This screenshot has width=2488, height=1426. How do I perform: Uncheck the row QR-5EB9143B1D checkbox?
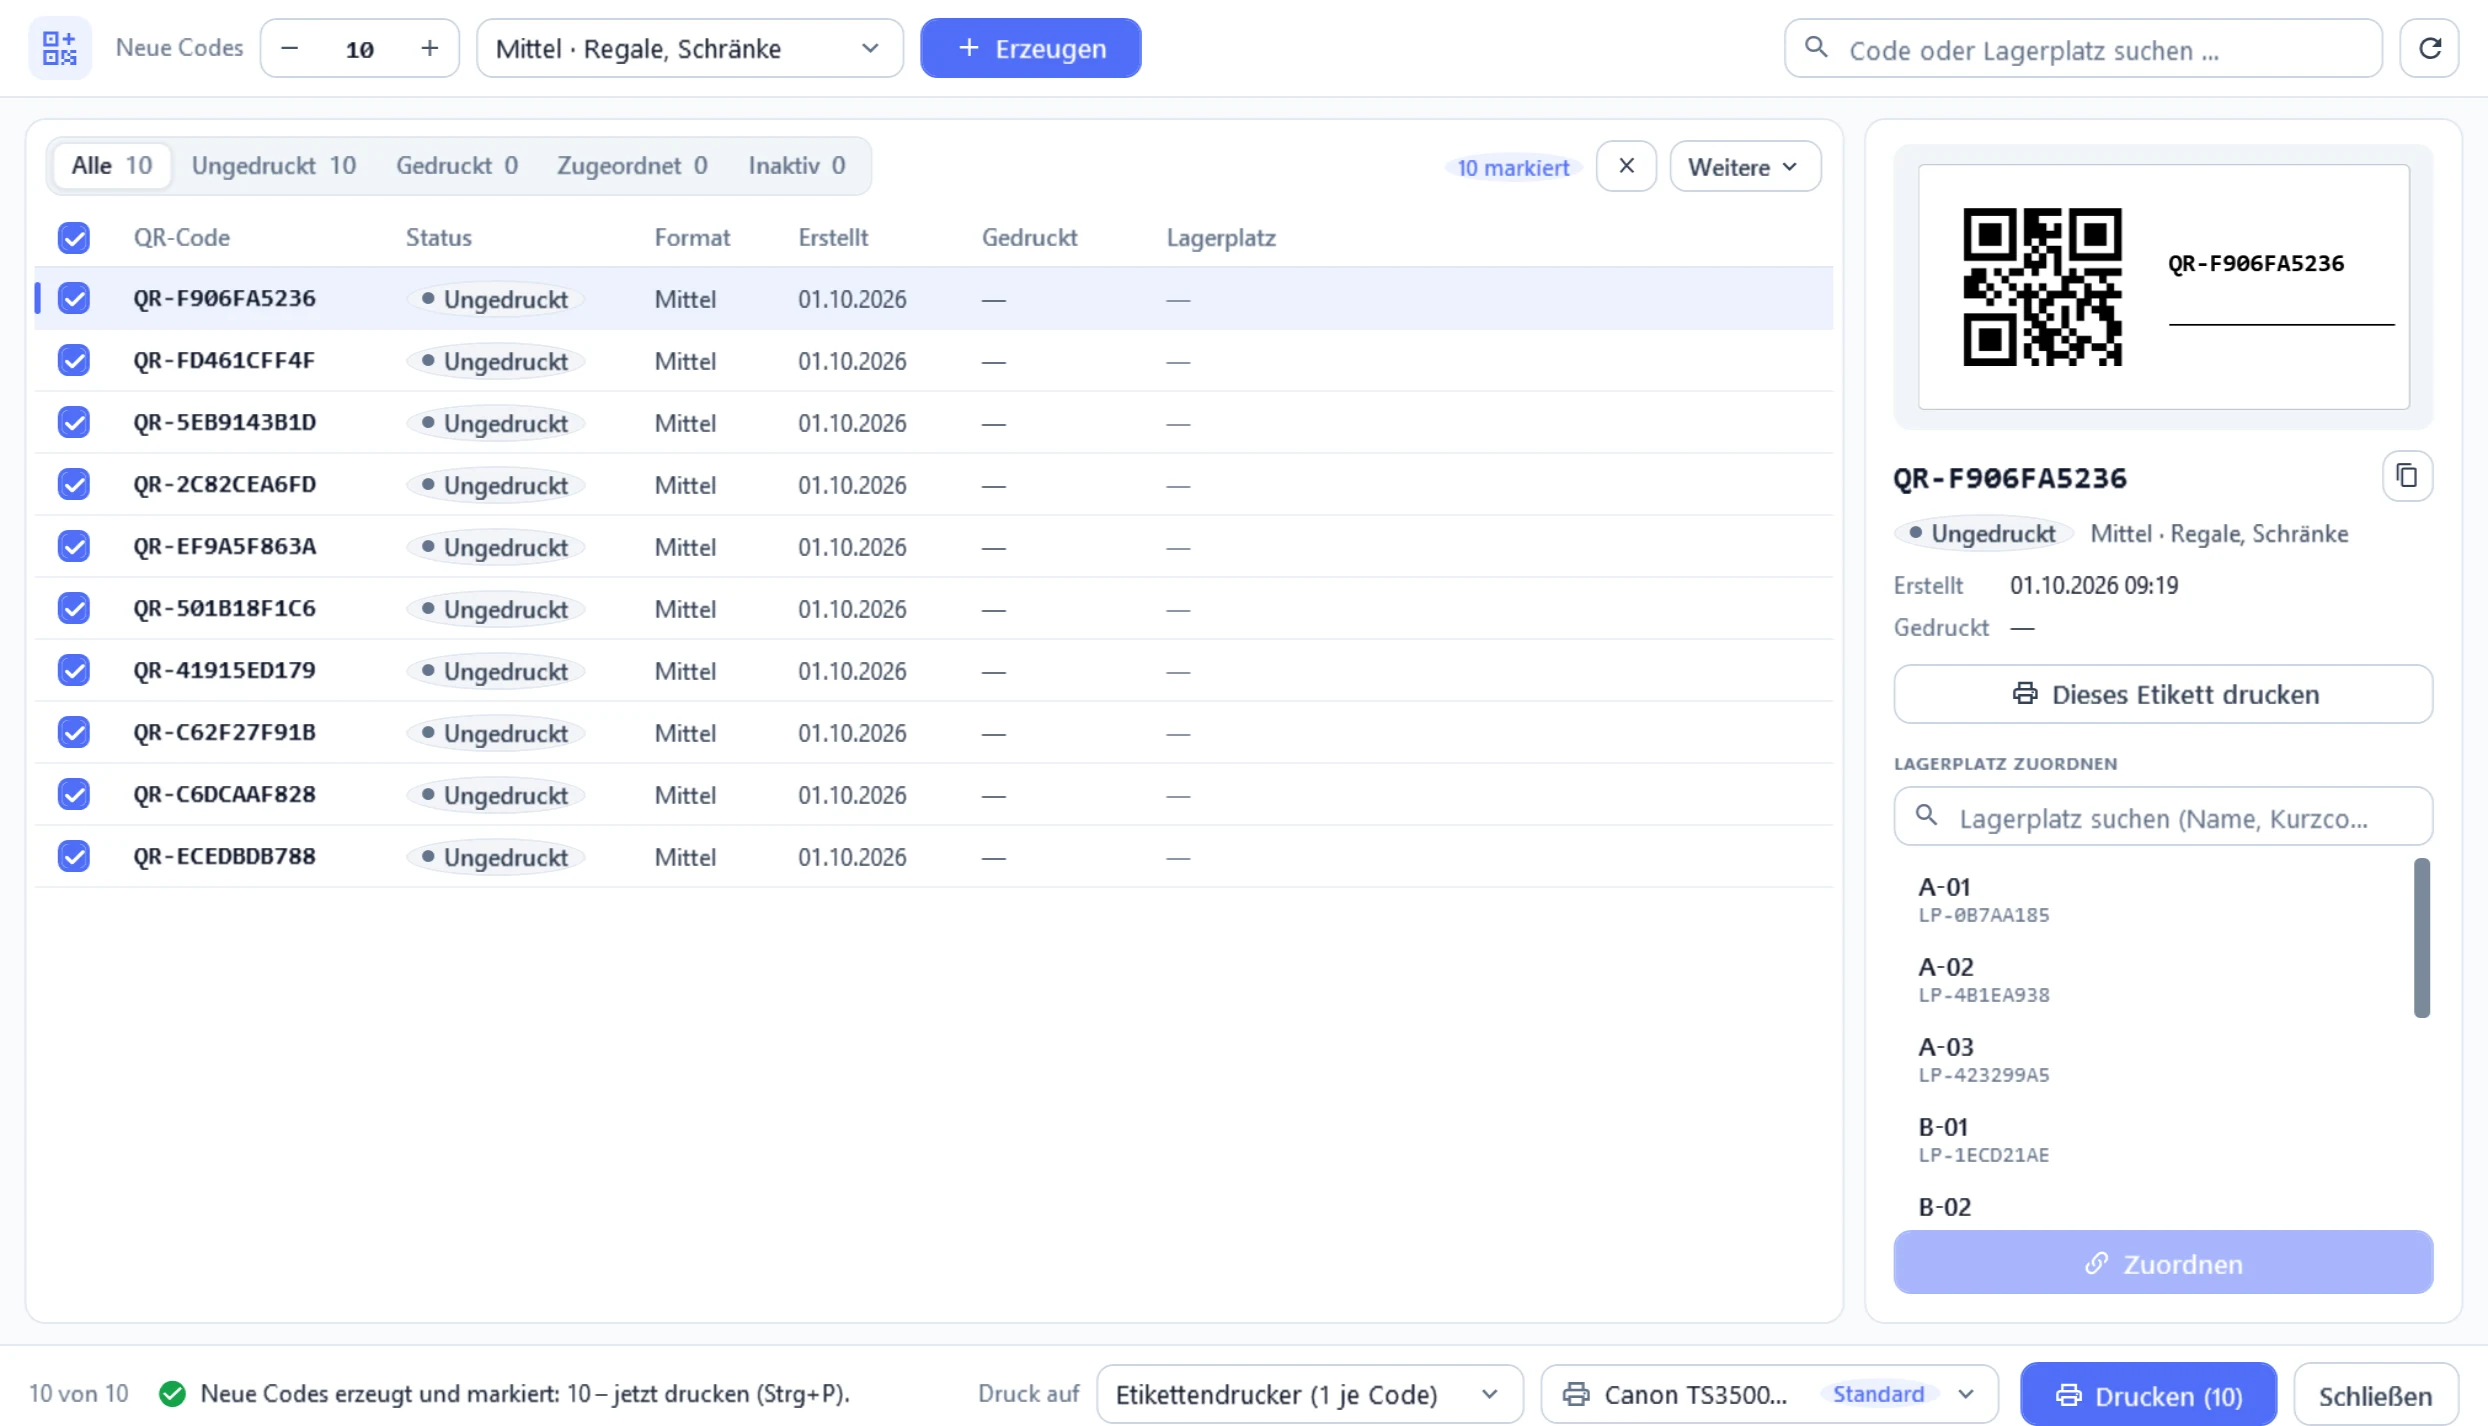tap(74, 422)
